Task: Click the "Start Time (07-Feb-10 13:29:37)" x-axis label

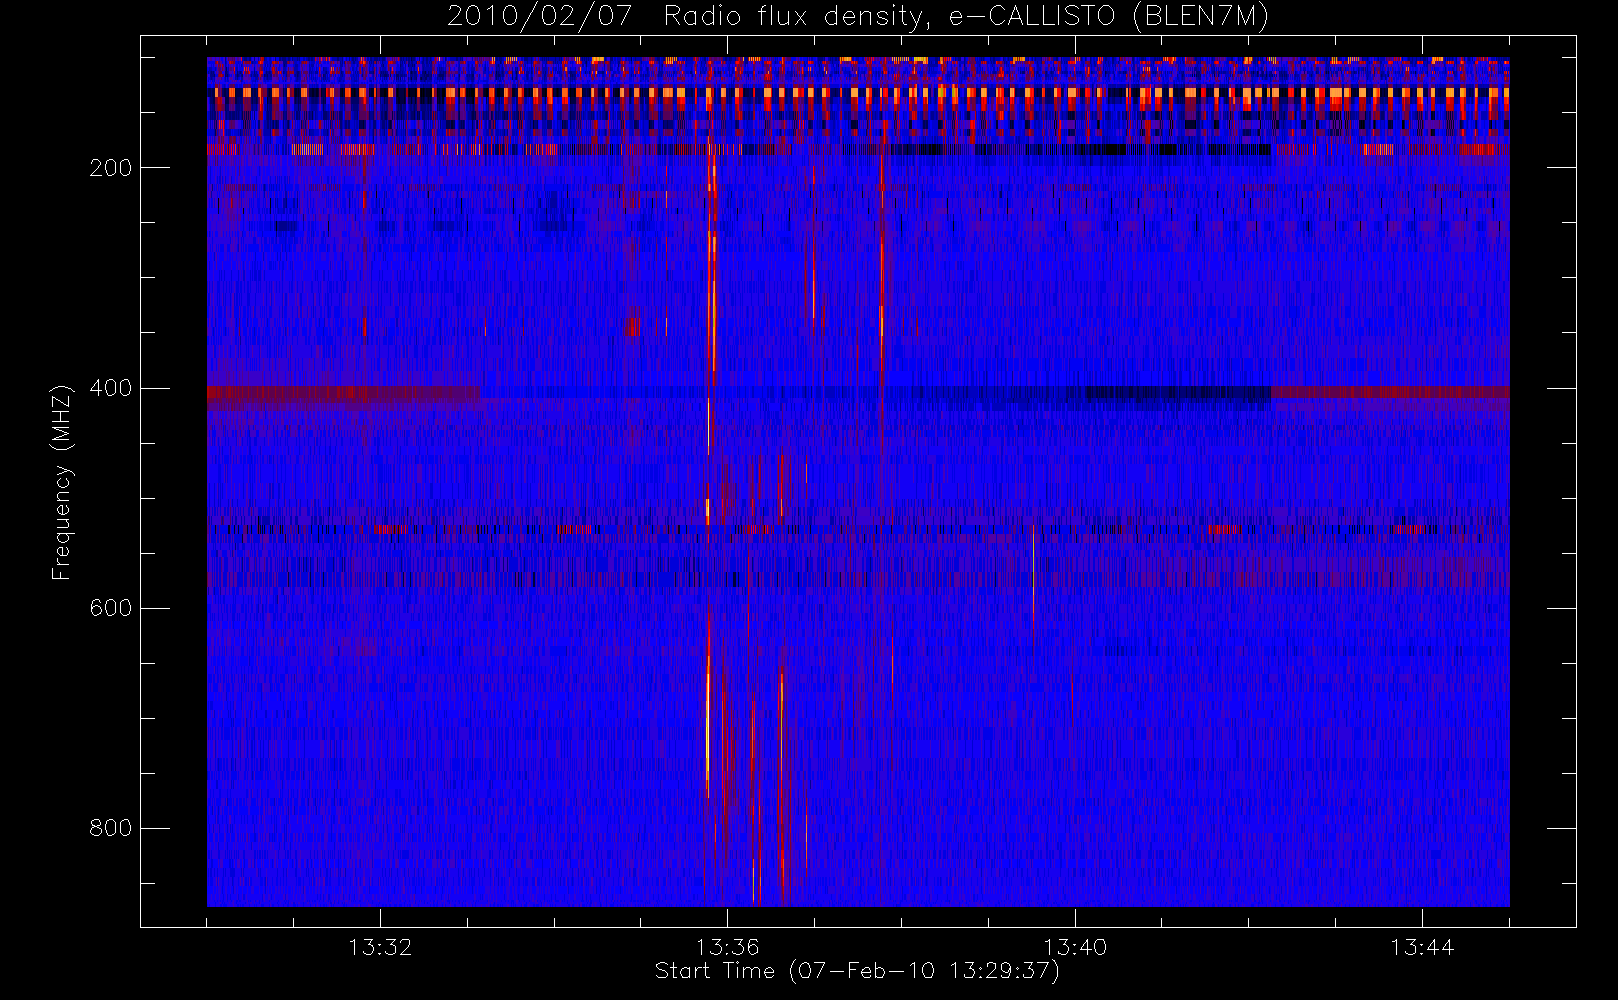Action: click(857, 971)
